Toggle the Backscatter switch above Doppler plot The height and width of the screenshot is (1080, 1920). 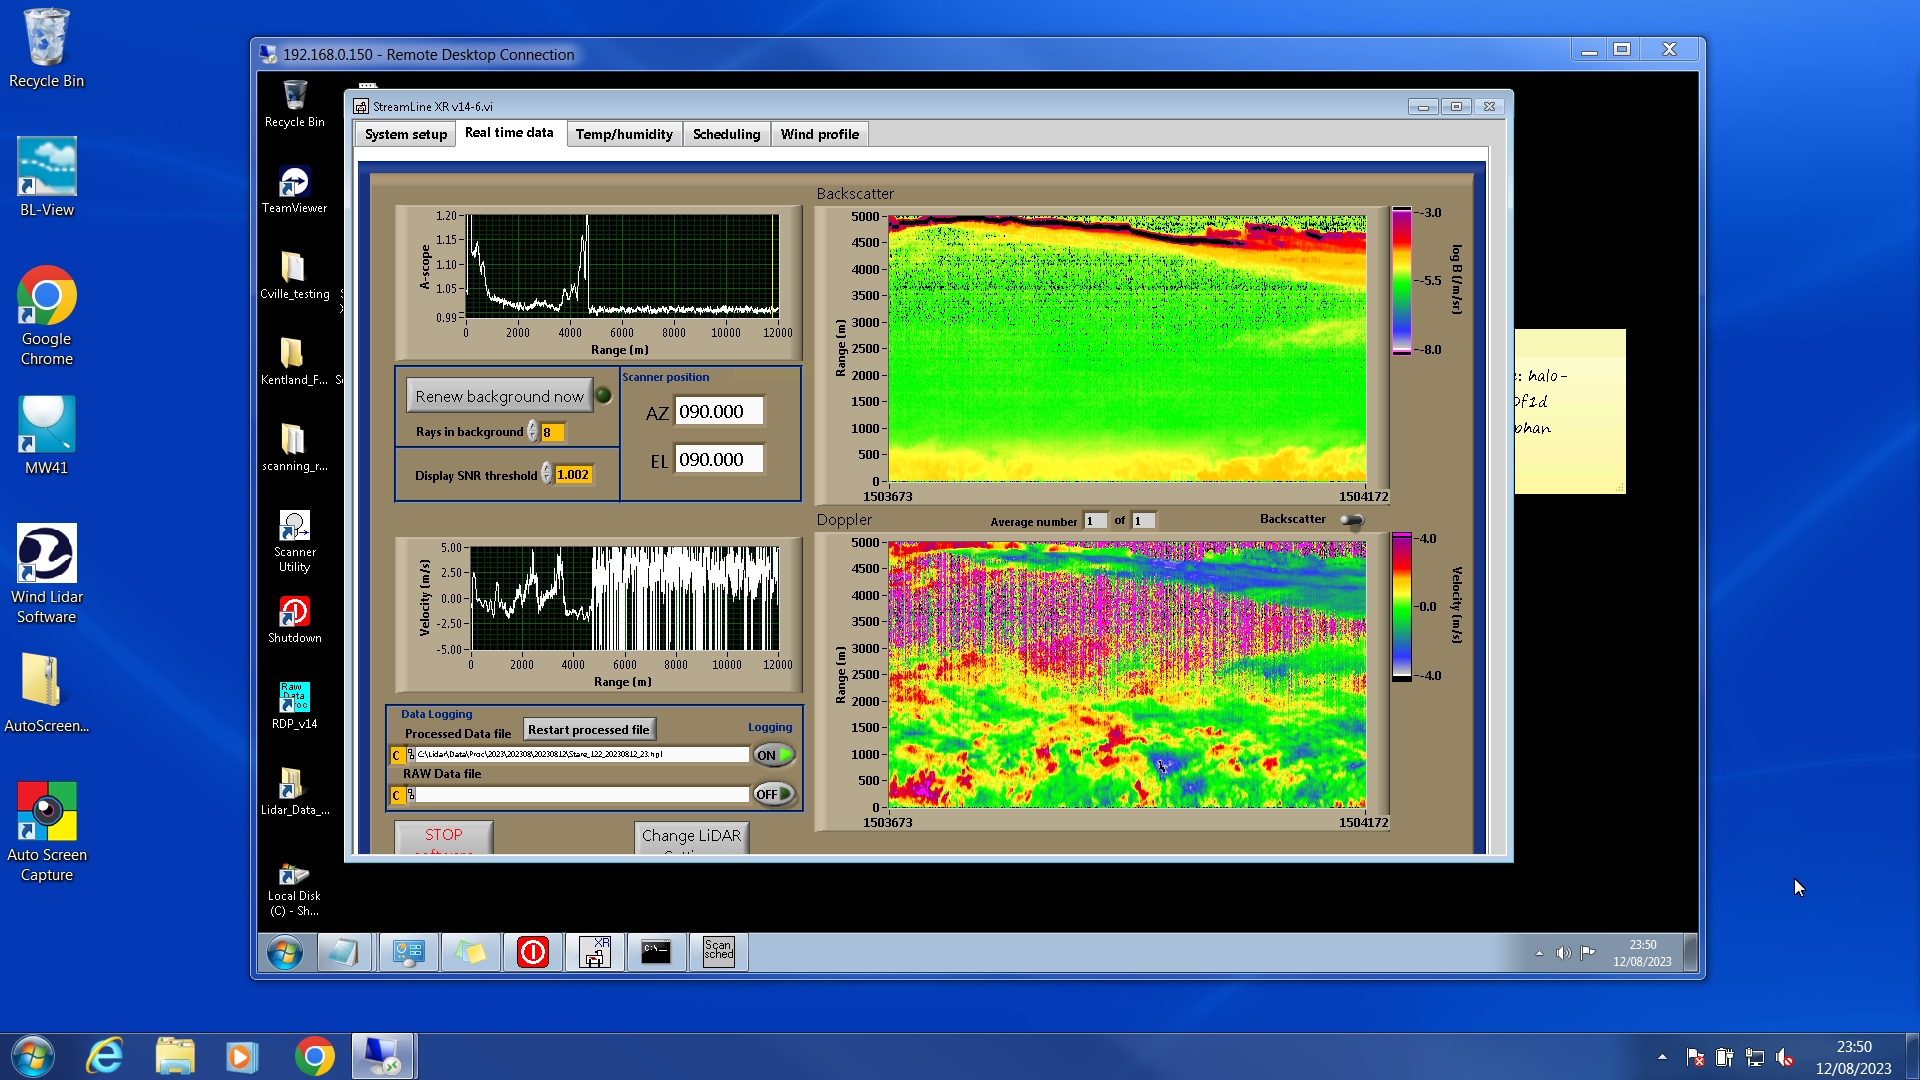pos(1351,520)
